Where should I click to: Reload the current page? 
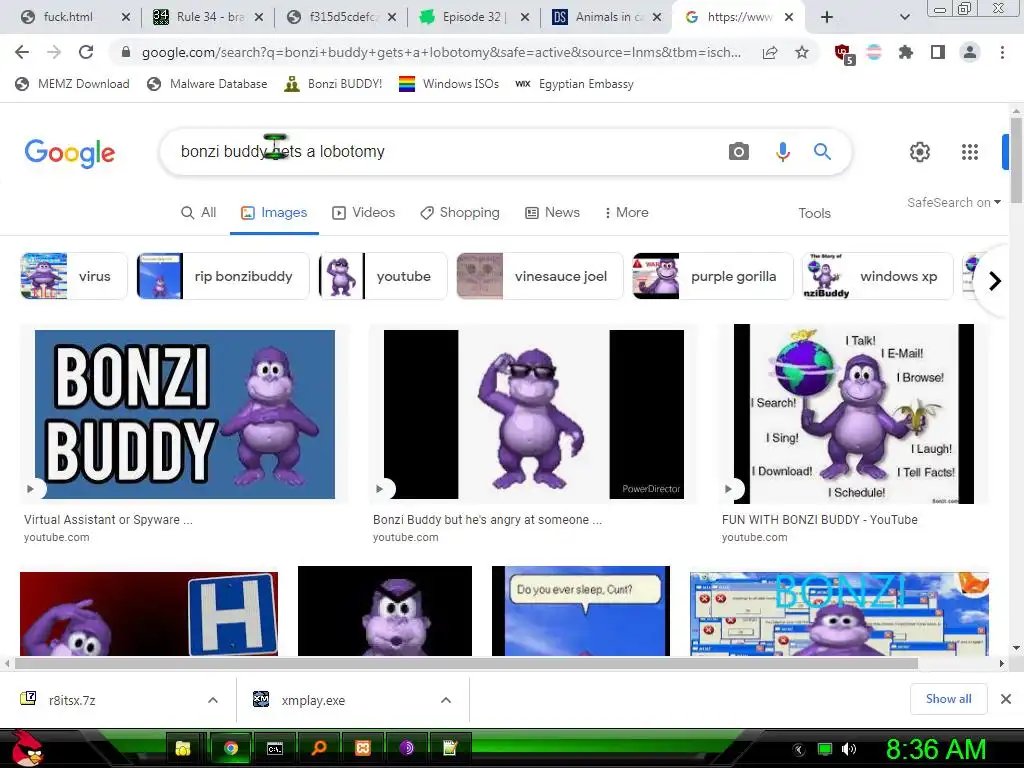[x=86, y=52]
